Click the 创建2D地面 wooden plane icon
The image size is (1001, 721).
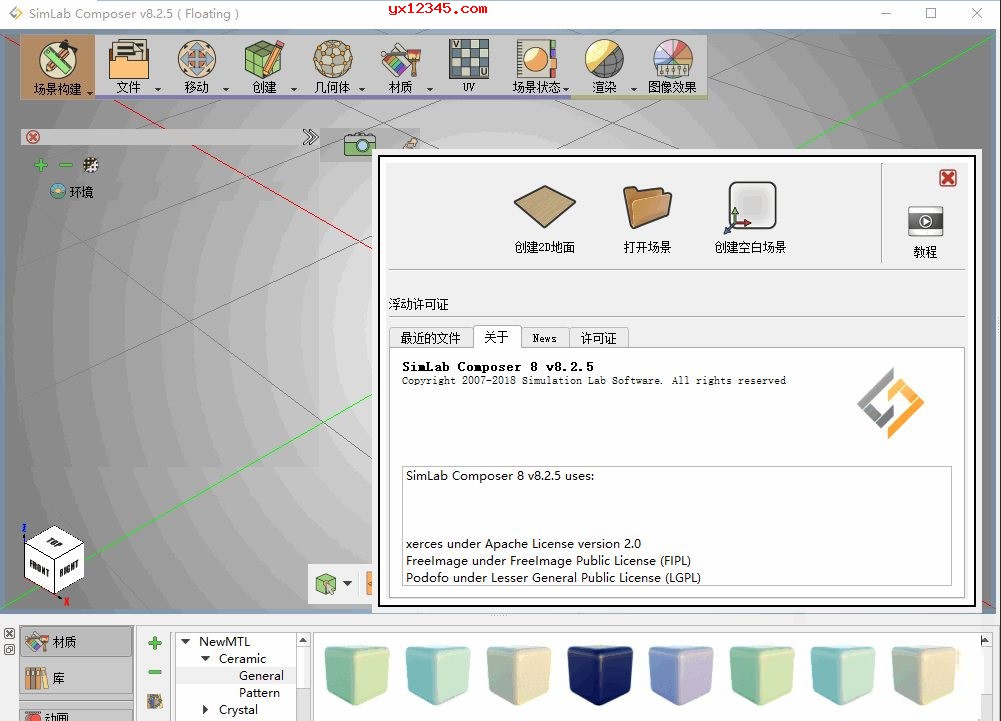point(545,206)
